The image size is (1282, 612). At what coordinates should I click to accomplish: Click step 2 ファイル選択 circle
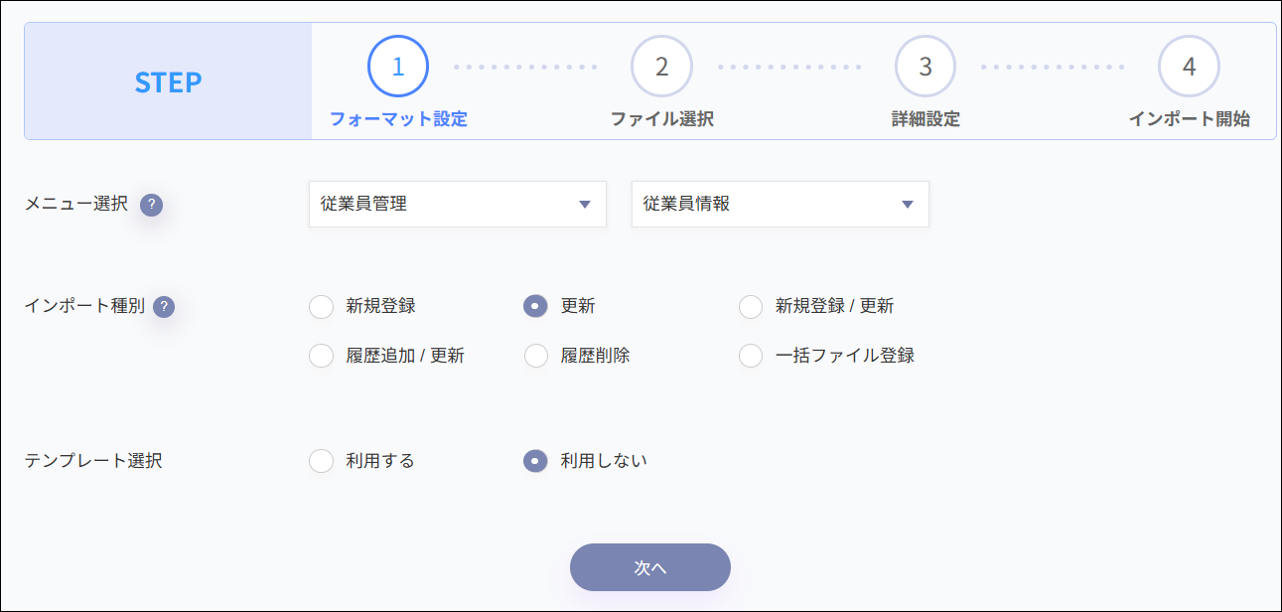coord(663,65)
